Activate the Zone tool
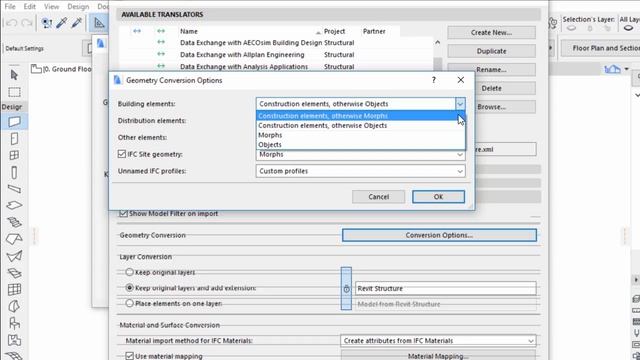 point(14,340)
